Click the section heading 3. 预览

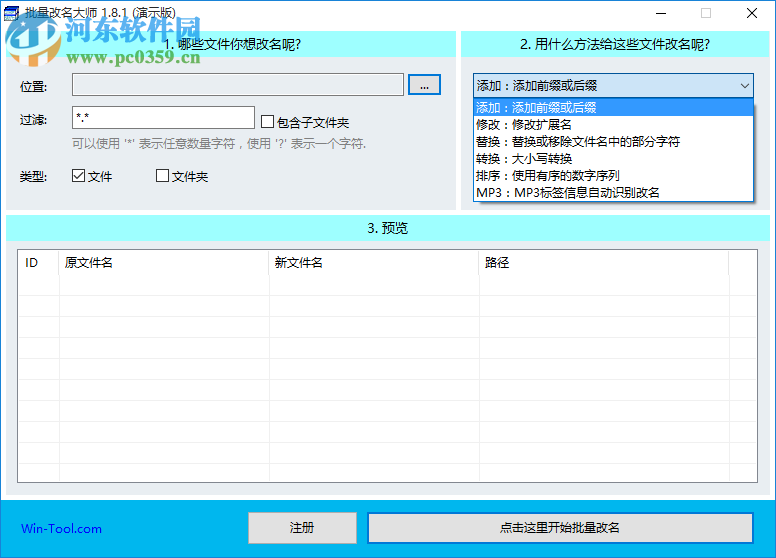coord(388,228)
